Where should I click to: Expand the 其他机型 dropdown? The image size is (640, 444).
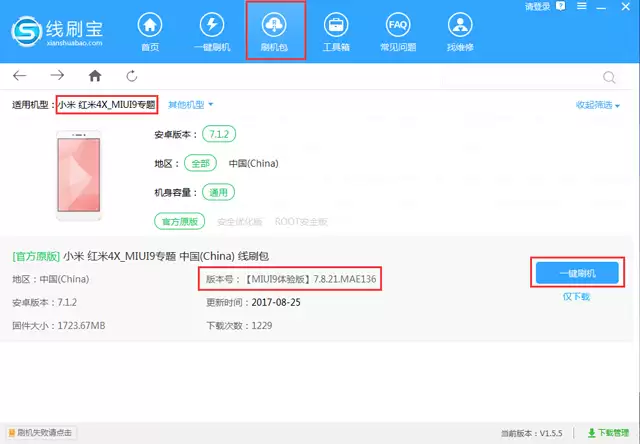click(191, 104)
